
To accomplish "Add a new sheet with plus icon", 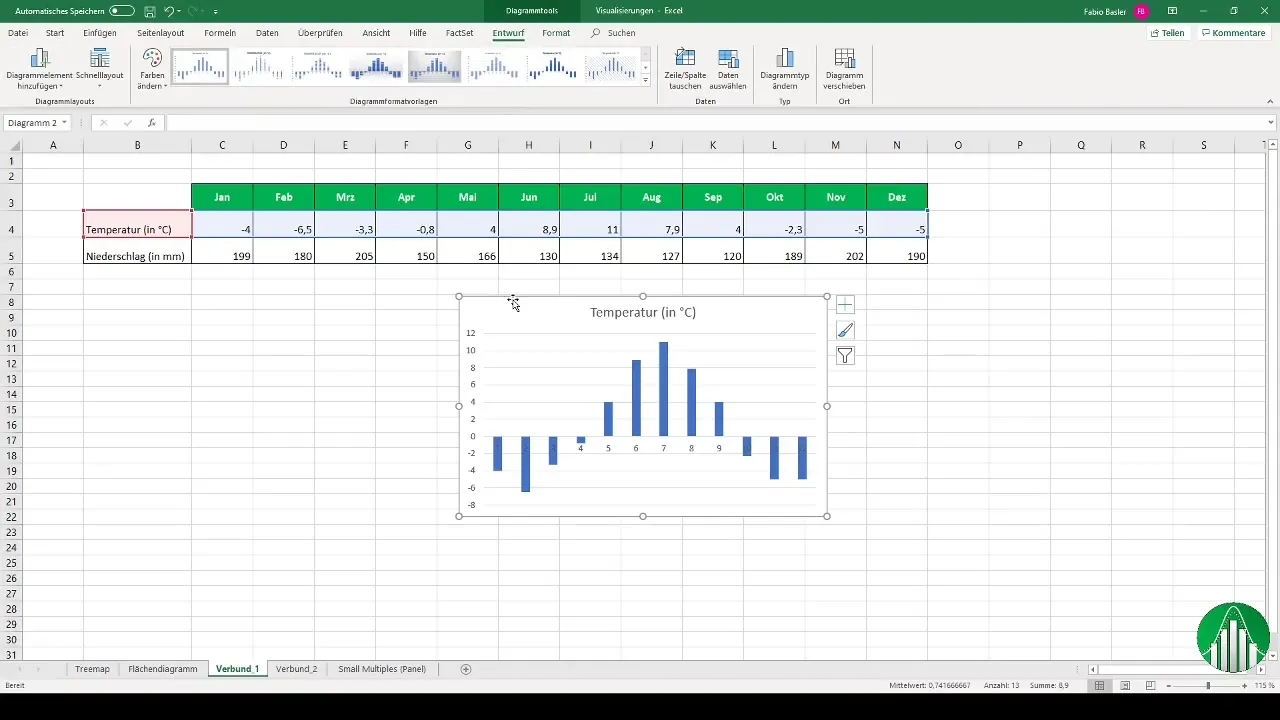I will [466, 669].
